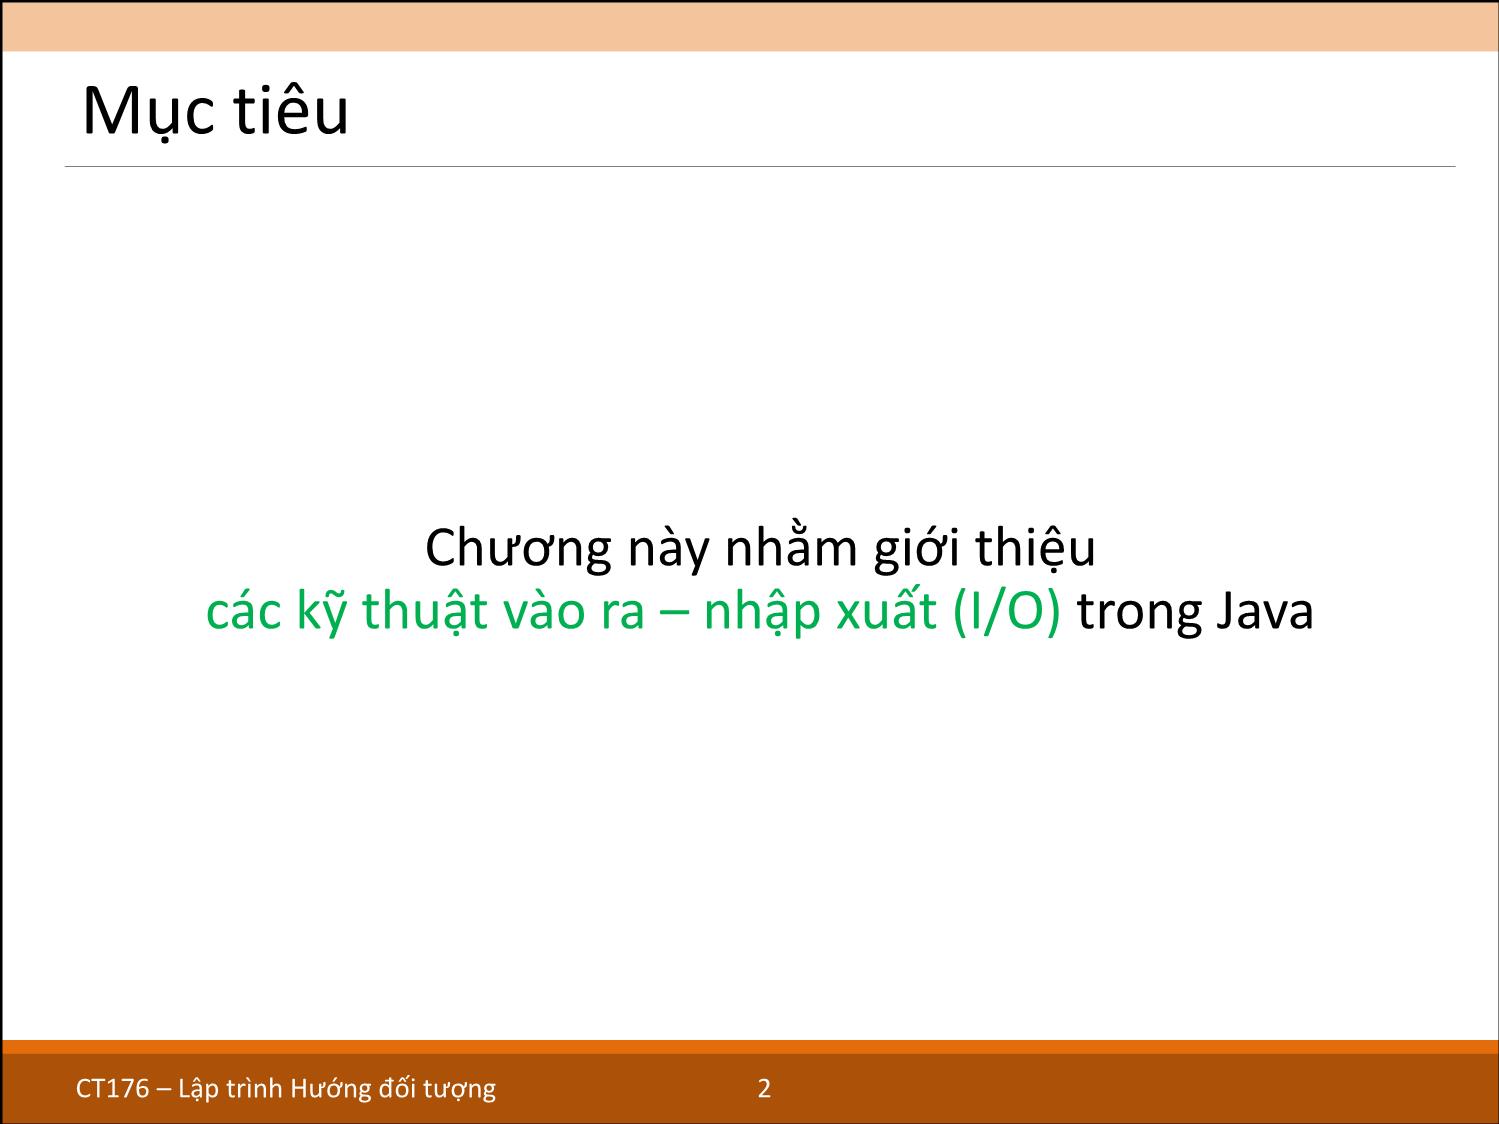Click the words "trong Java"
The image size is (1499, 1124).
[x=1195, y=612]
